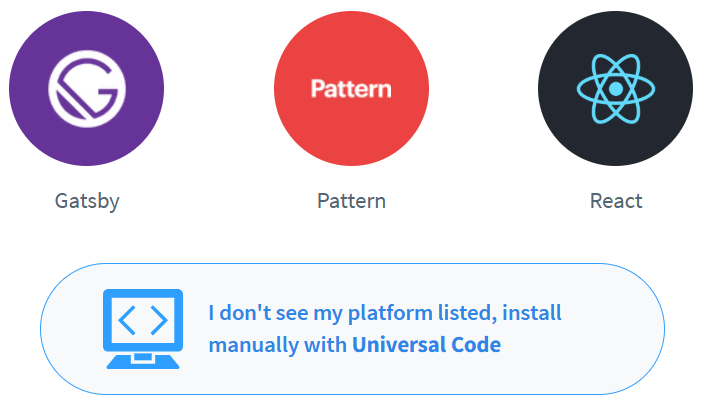Select the dark React platform circle
Screen dimensions: 717x418
pos(615,88)
